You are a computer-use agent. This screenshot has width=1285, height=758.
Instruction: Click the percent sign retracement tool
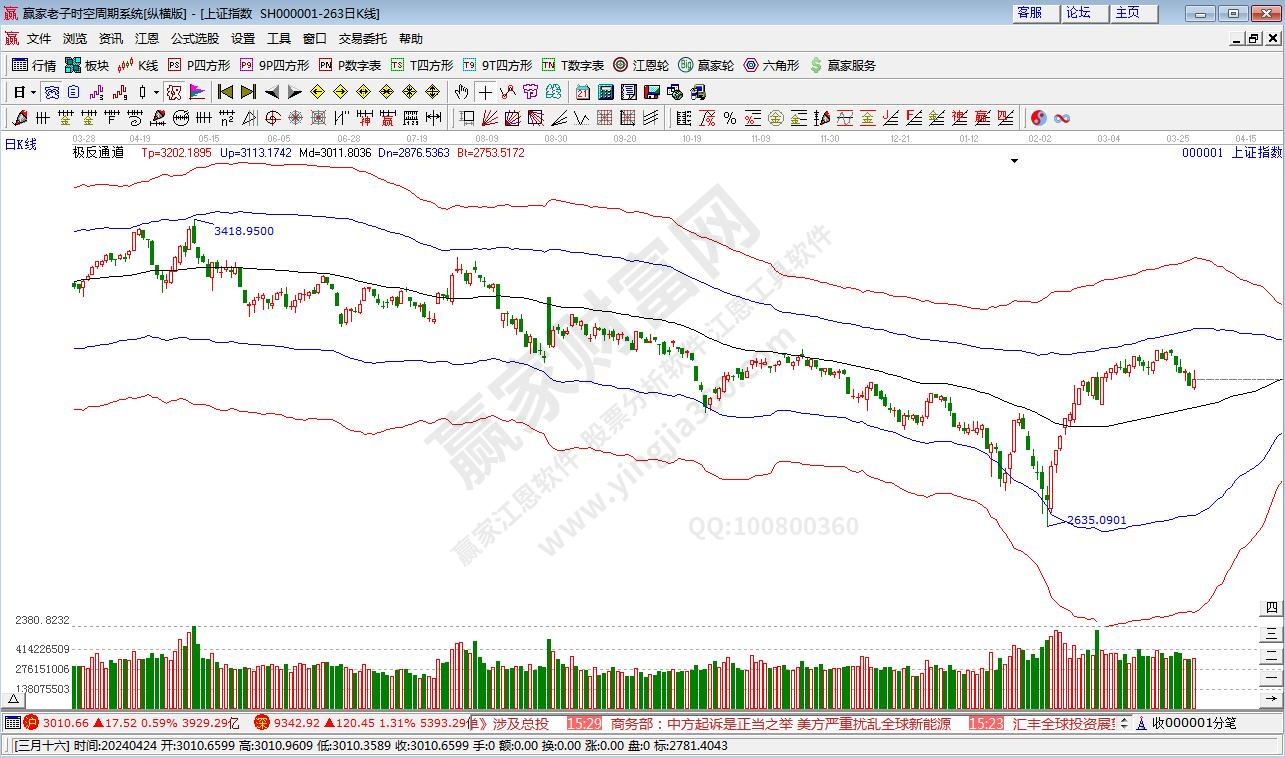[x=730, y=118]
